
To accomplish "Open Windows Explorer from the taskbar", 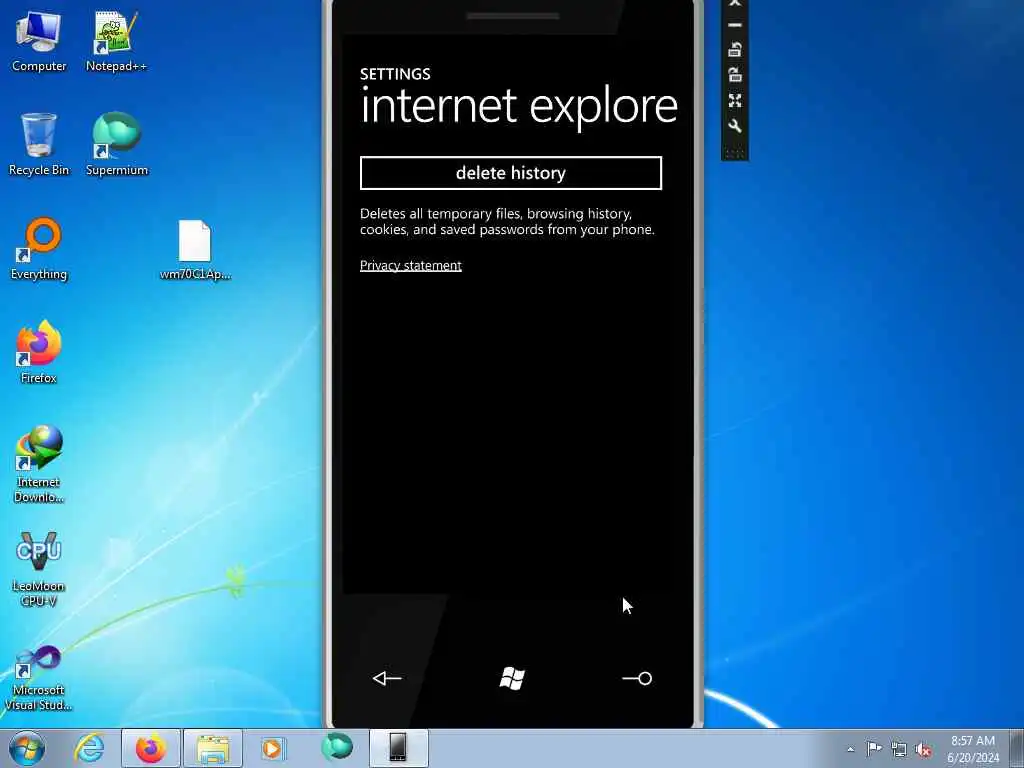I will point(213,748).
